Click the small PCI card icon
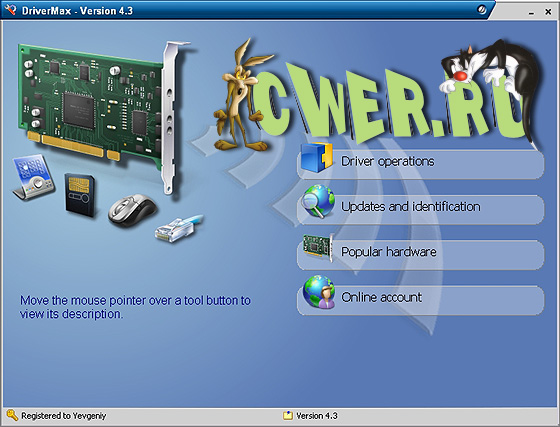 coord(318,246)
